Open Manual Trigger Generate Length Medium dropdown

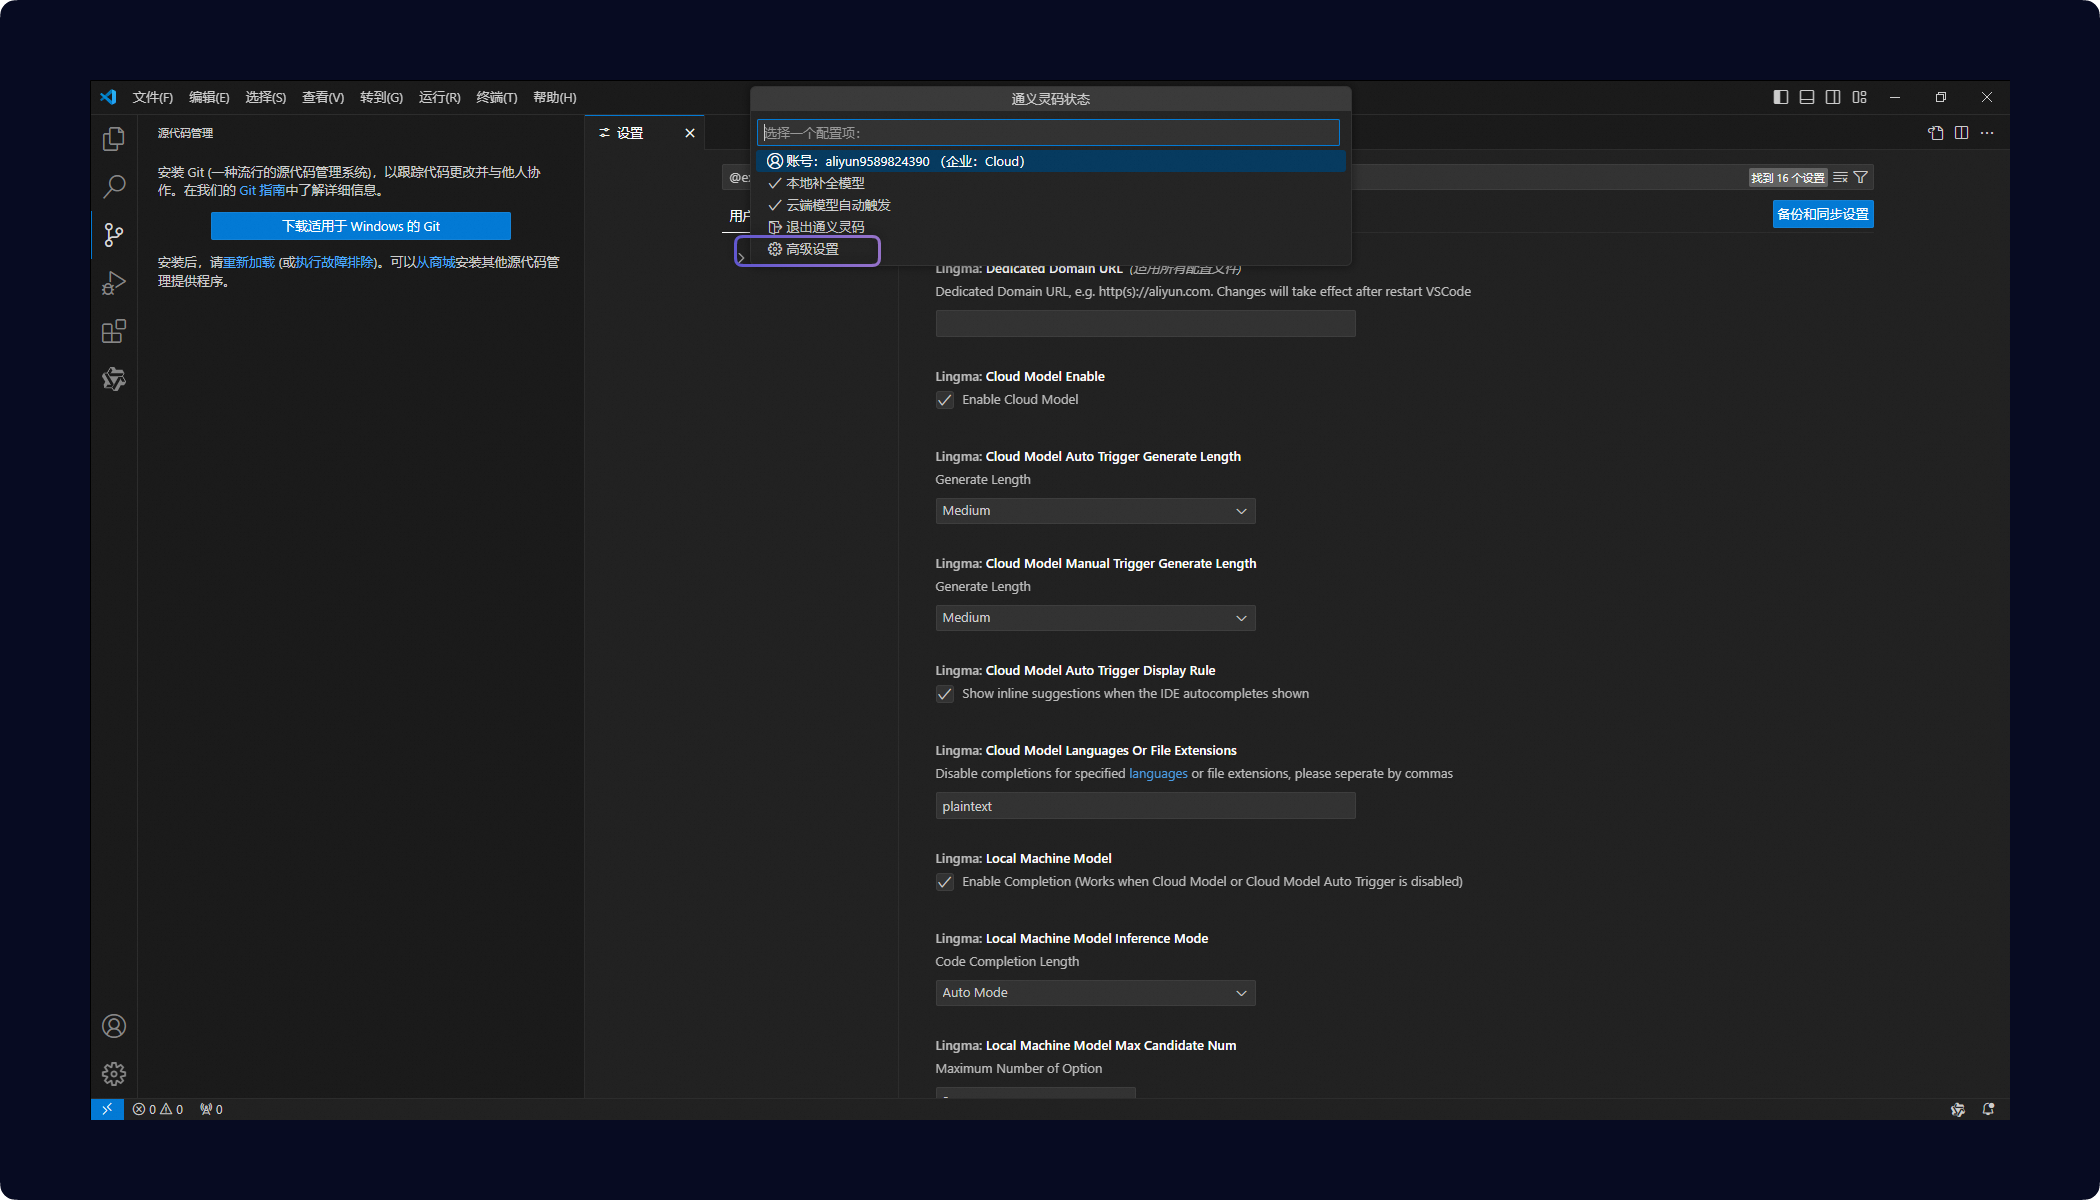(x=1095, y=618)
